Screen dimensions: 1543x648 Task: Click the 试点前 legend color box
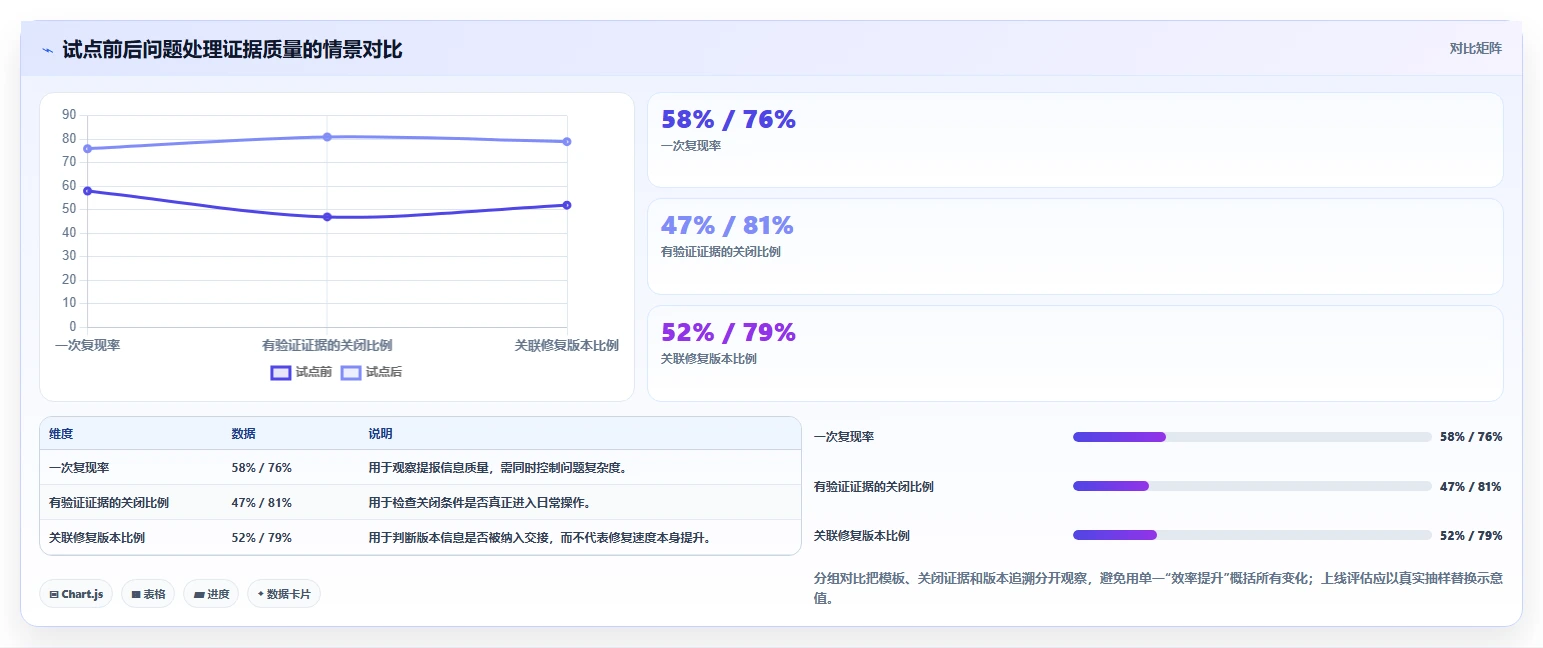coord(281,372)
